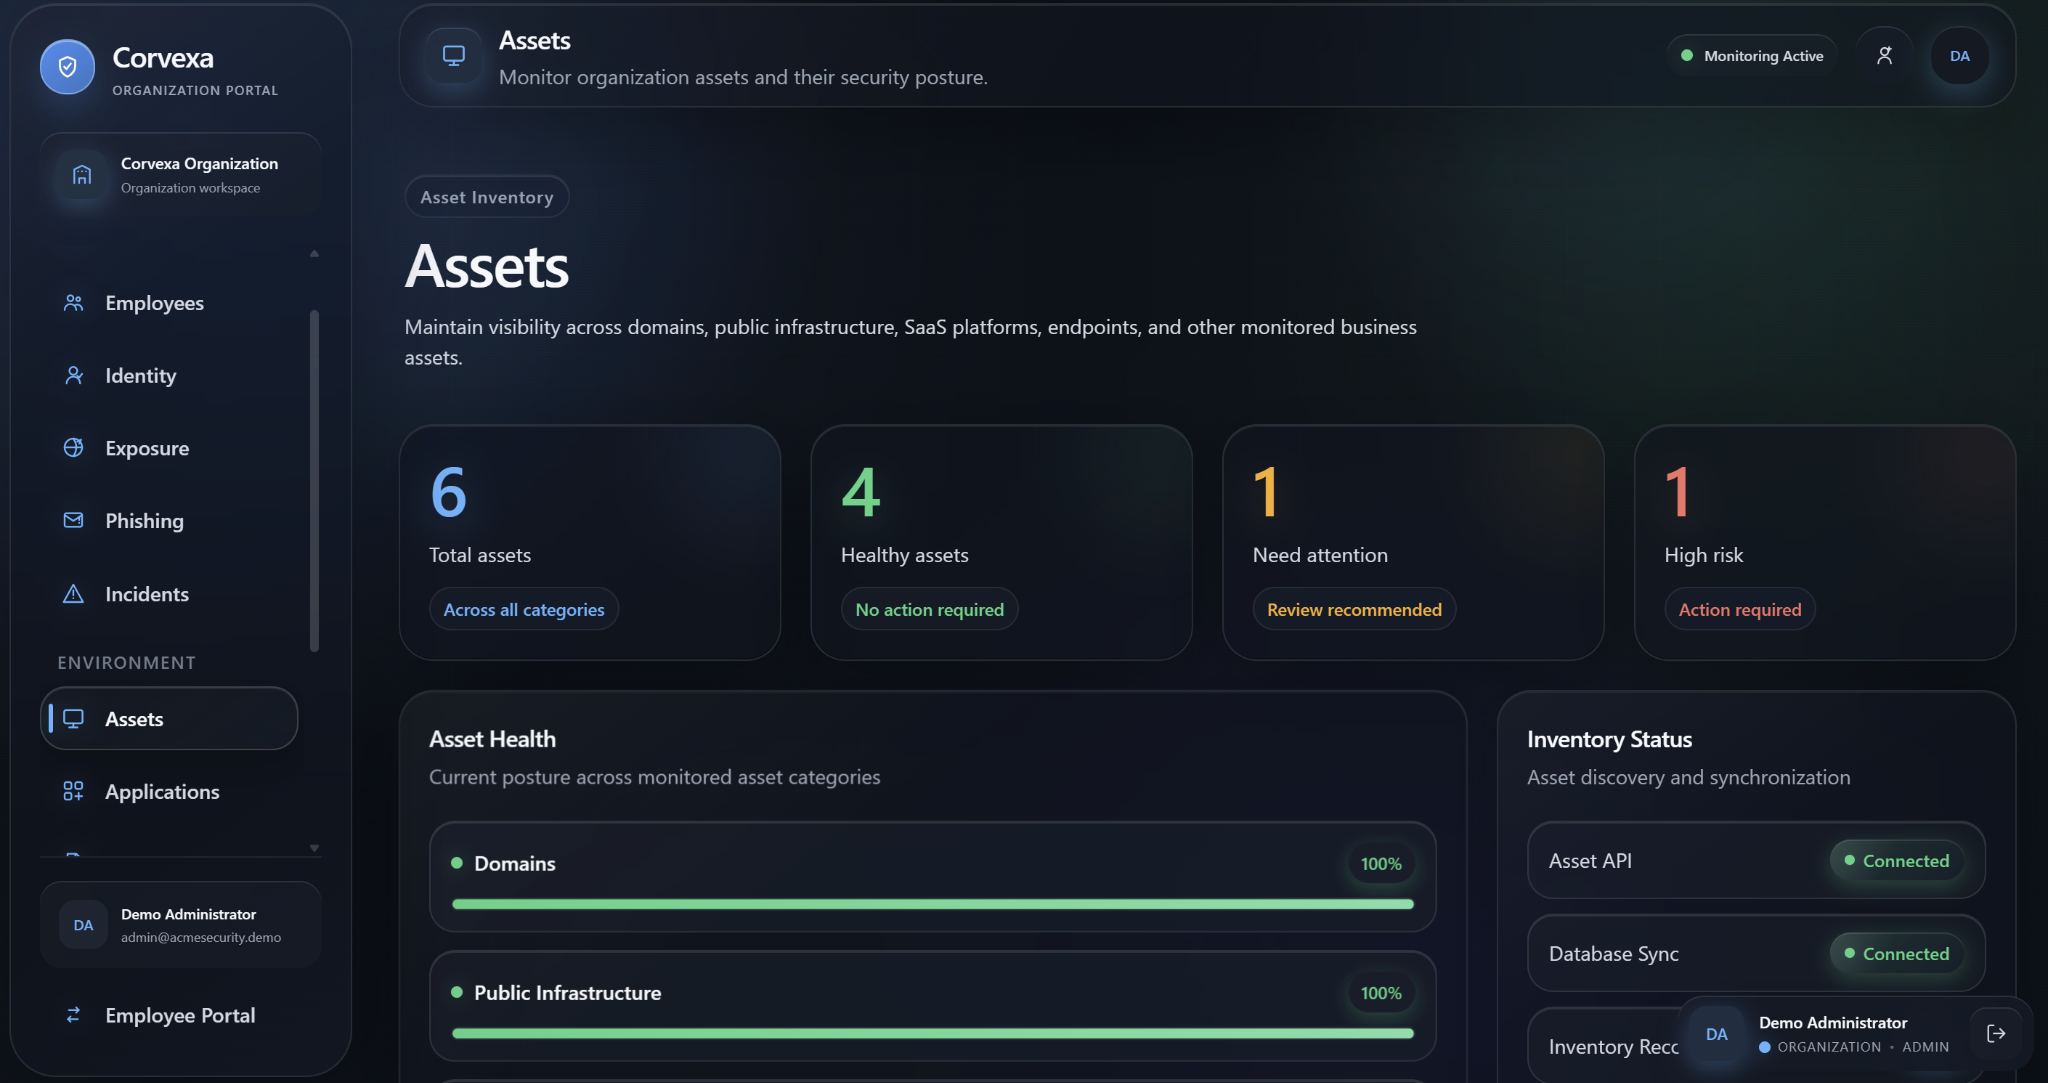Click the Domains health progress bar
The image size is (2048, 1083).
tap(933, 904)
